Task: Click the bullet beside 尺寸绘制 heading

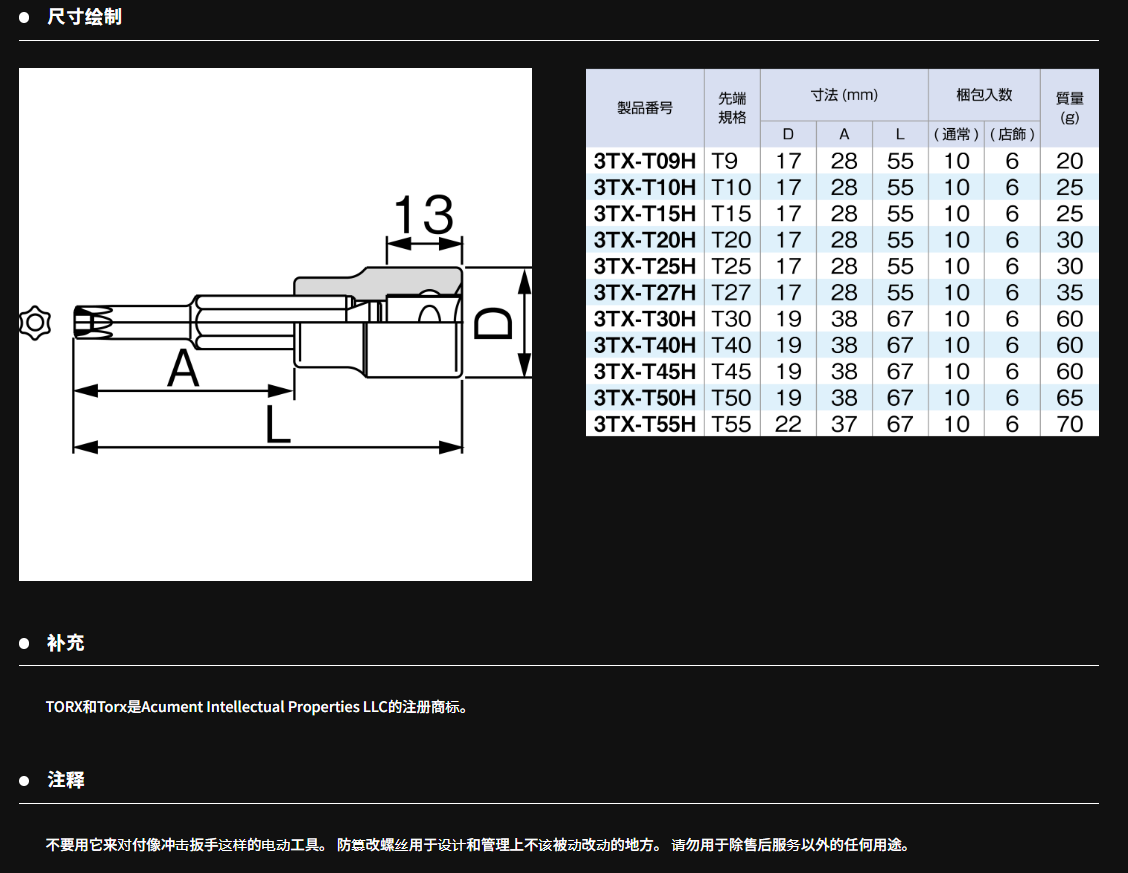Action: 24,18
